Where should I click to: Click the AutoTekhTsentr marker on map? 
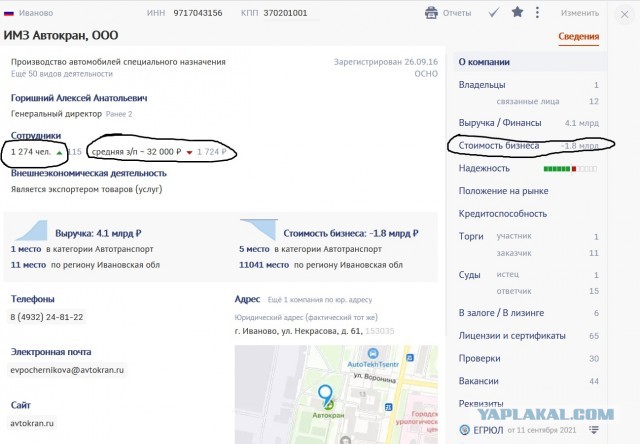372,353
